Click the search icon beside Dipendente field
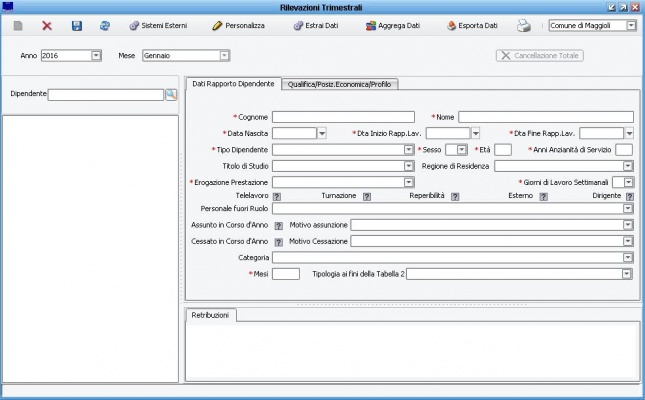The image size is (645, 400). [171, 94]
